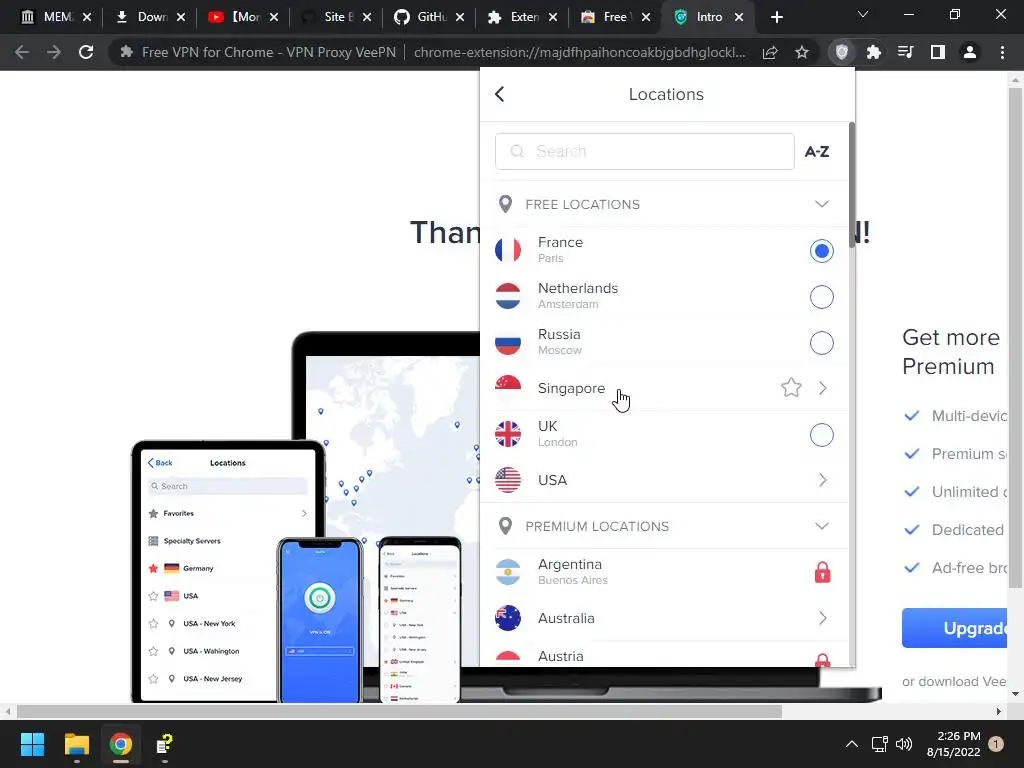Close the Intro tab
This screenshot has width=1024, height=768.
click(739, 17)
